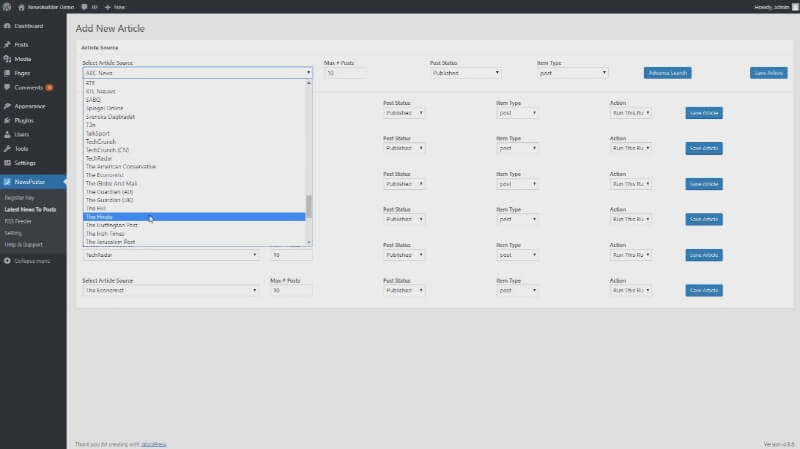Select The Huffington Post in source list
800x449 pixels.
(x=194, y=225)
